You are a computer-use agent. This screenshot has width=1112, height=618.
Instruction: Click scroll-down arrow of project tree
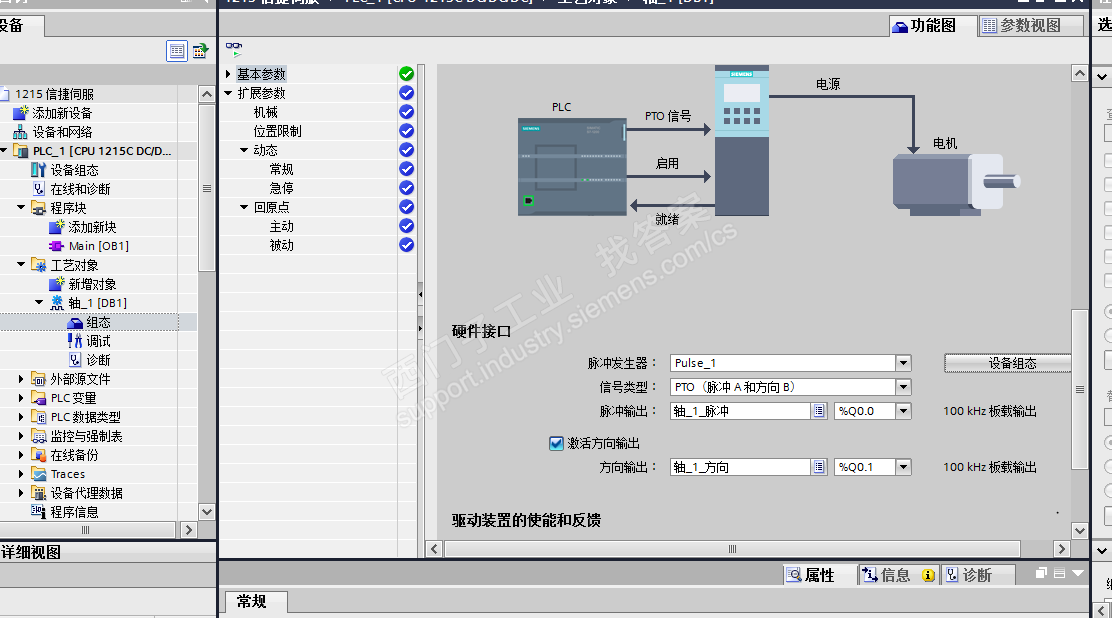tap(206, 512)
